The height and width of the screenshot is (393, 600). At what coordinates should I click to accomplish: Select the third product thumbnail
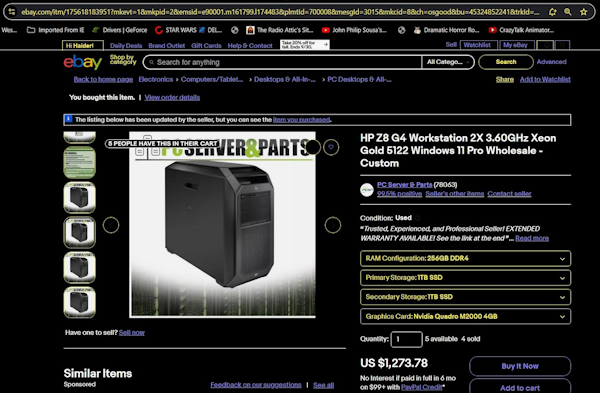point(80,197)
